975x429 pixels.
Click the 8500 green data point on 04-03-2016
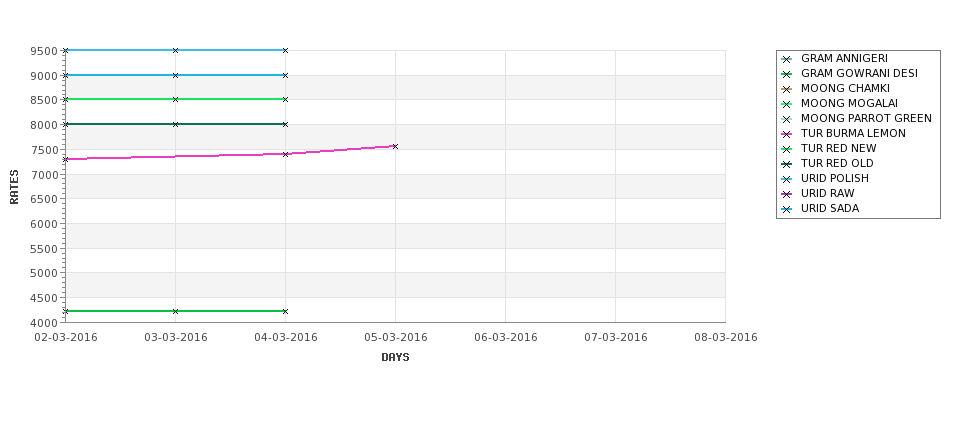coord(285,99)
